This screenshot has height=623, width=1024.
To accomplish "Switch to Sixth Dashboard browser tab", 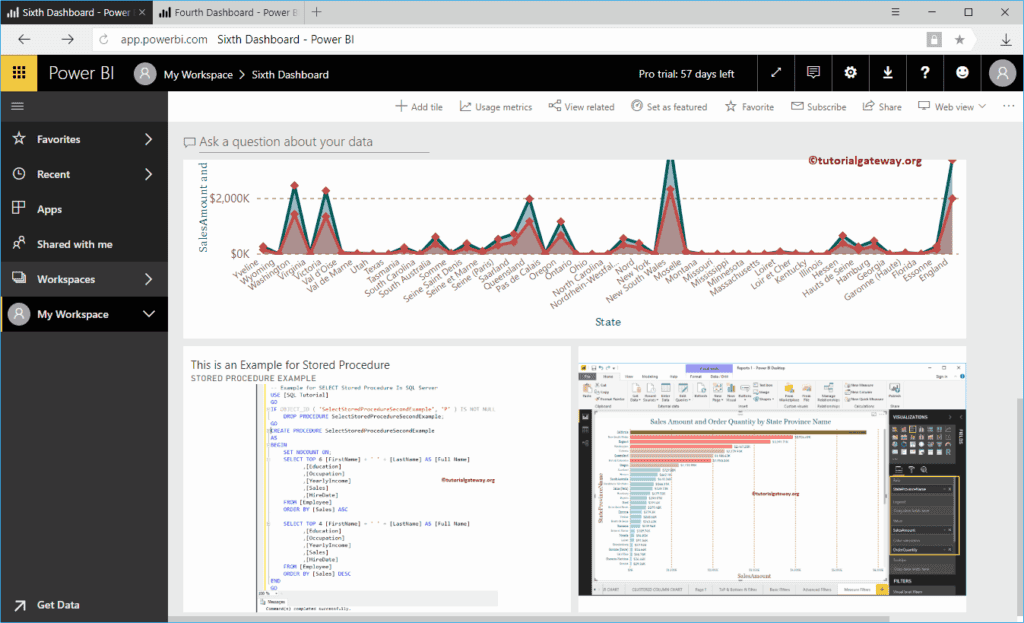I will tap(76, 12).
